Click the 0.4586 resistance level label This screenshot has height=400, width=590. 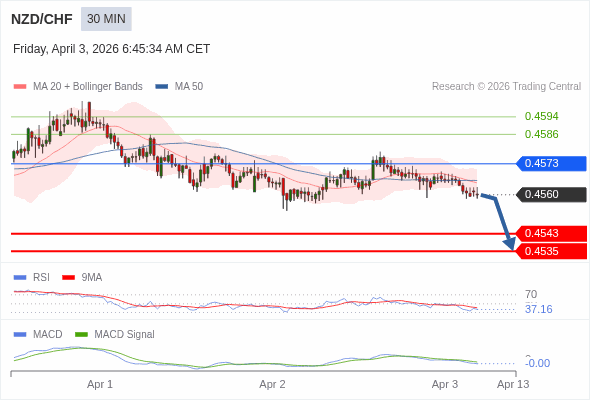(541, 134)
